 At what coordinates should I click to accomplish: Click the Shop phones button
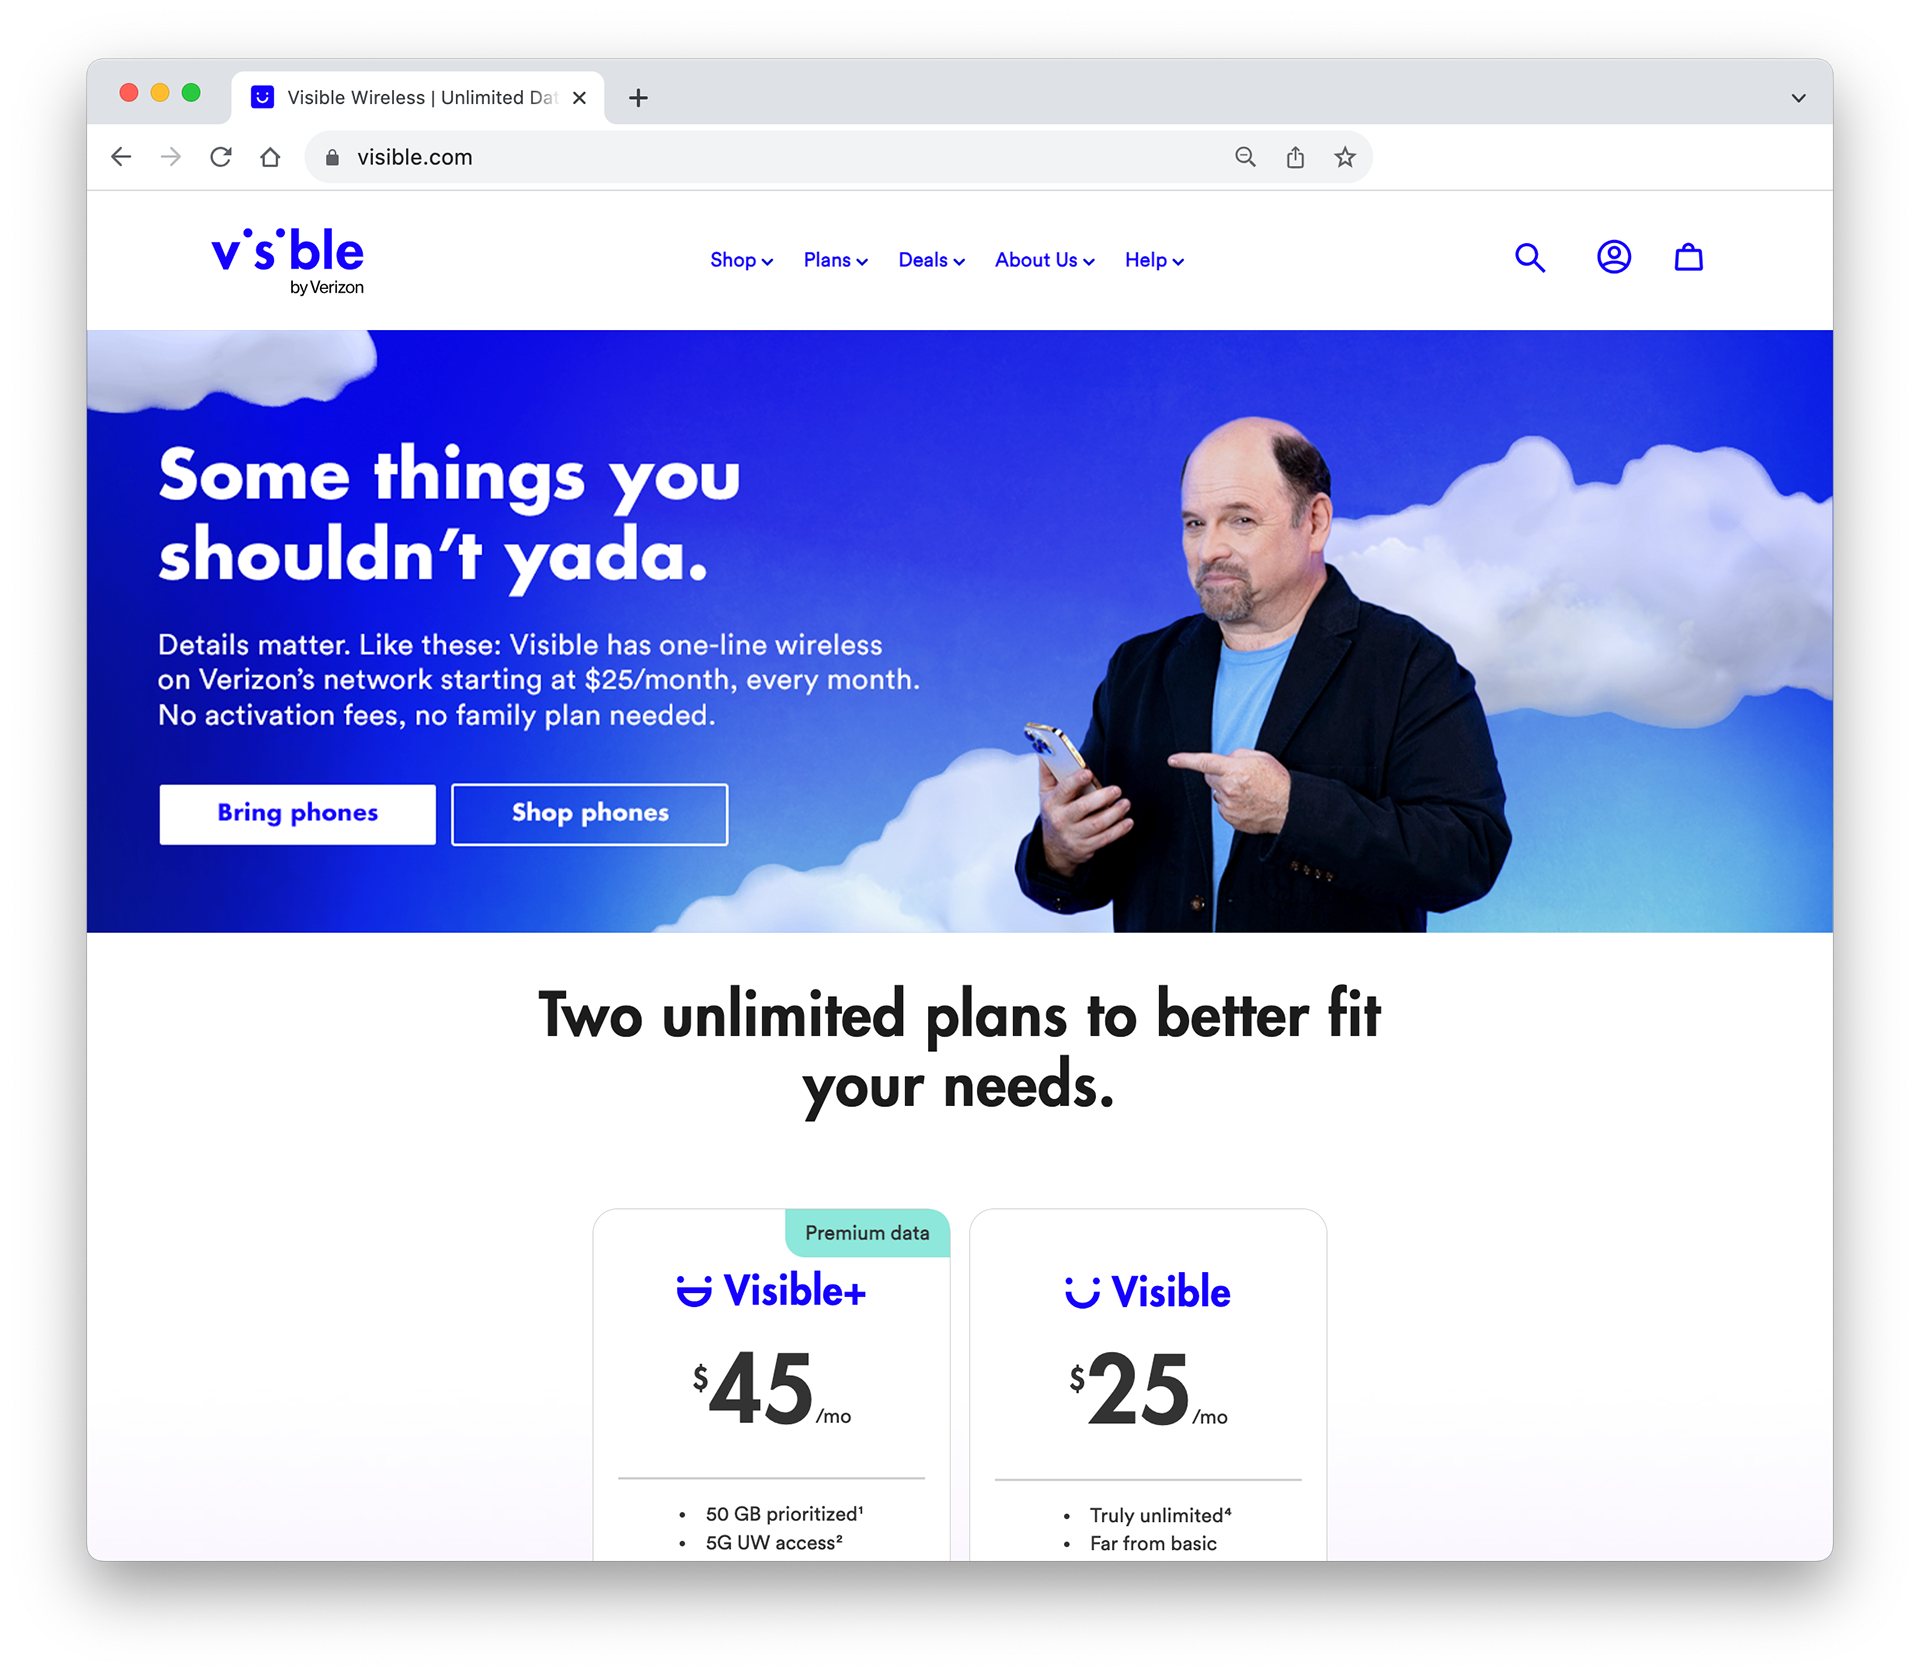click(x=589, y=814)
